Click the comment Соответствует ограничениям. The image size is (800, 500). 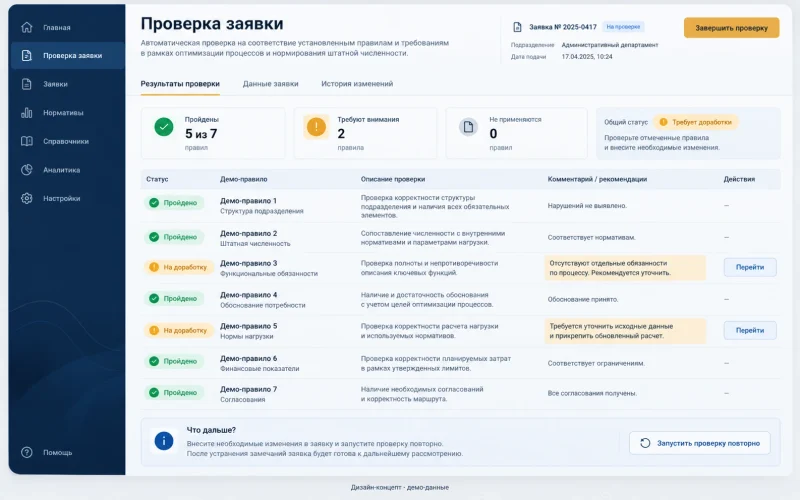(x=596, y=363)
